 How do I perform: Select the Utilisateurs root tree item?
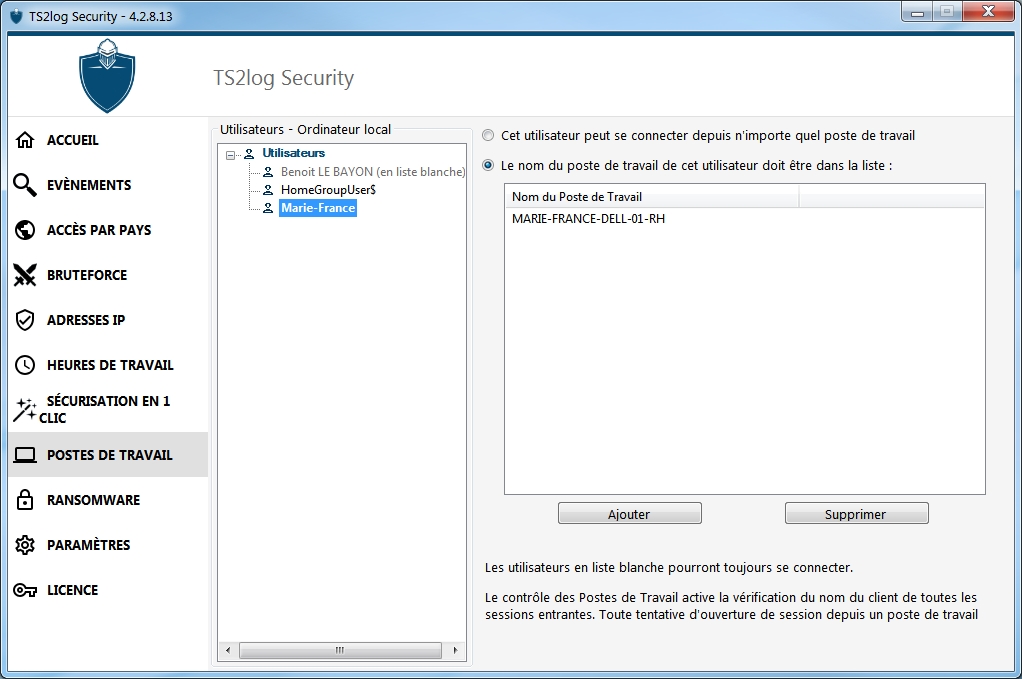(x=293, y=153)
